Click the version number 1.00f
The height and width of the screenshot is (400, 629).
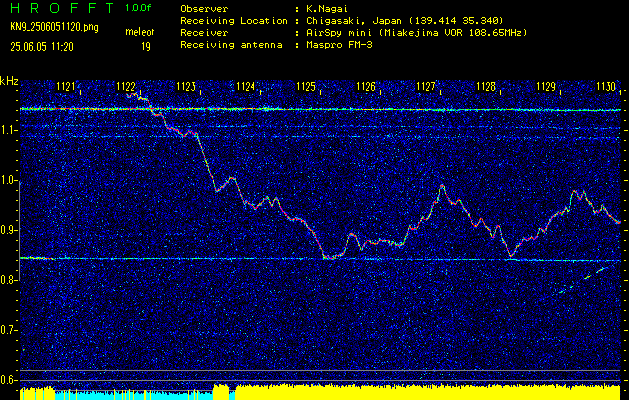[138, 8]
